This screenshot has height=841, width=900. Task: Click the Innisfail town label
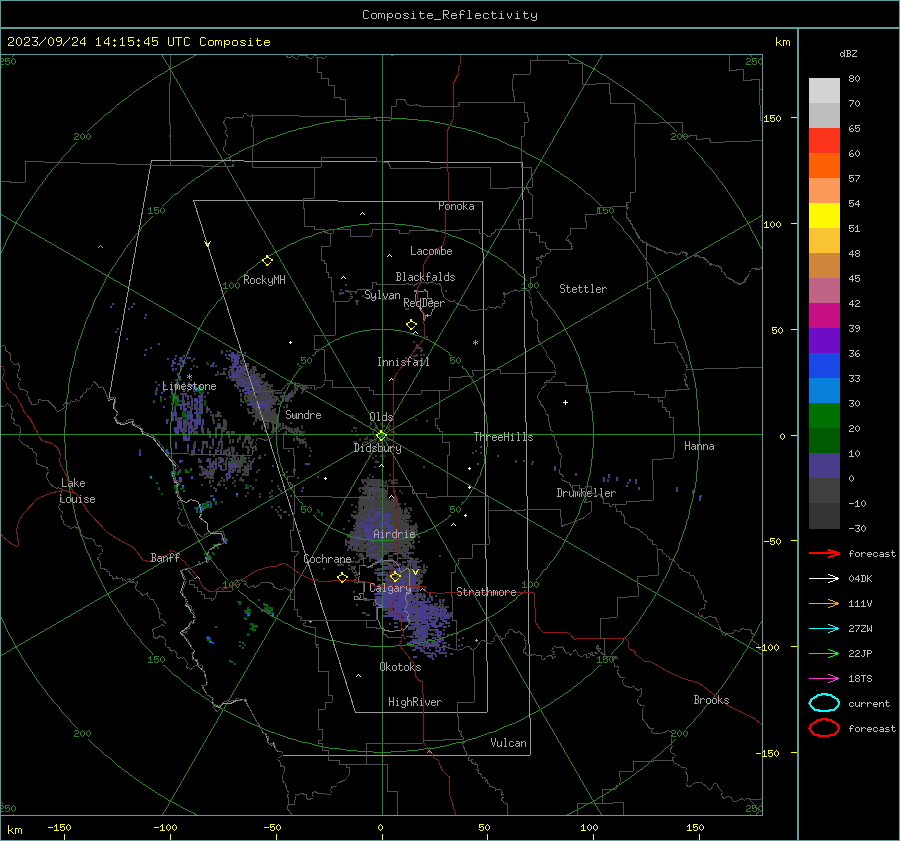tap(403, 362)
